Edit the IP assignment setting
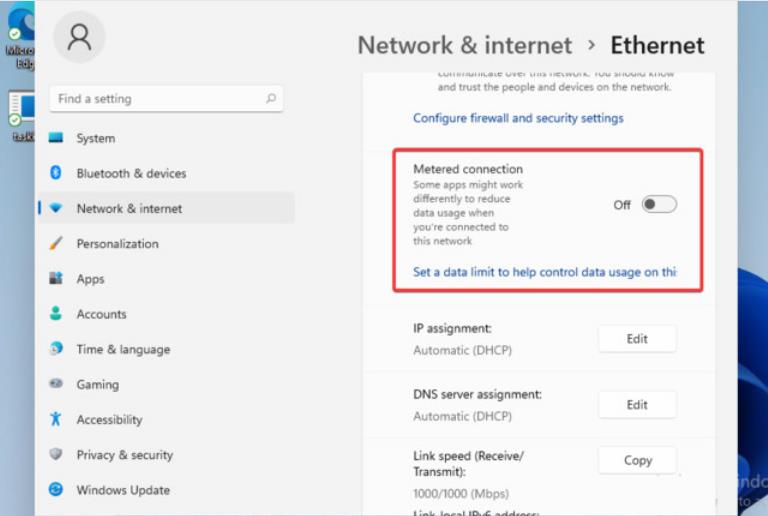This screenshot has height=516, width=768. point(637,339)
